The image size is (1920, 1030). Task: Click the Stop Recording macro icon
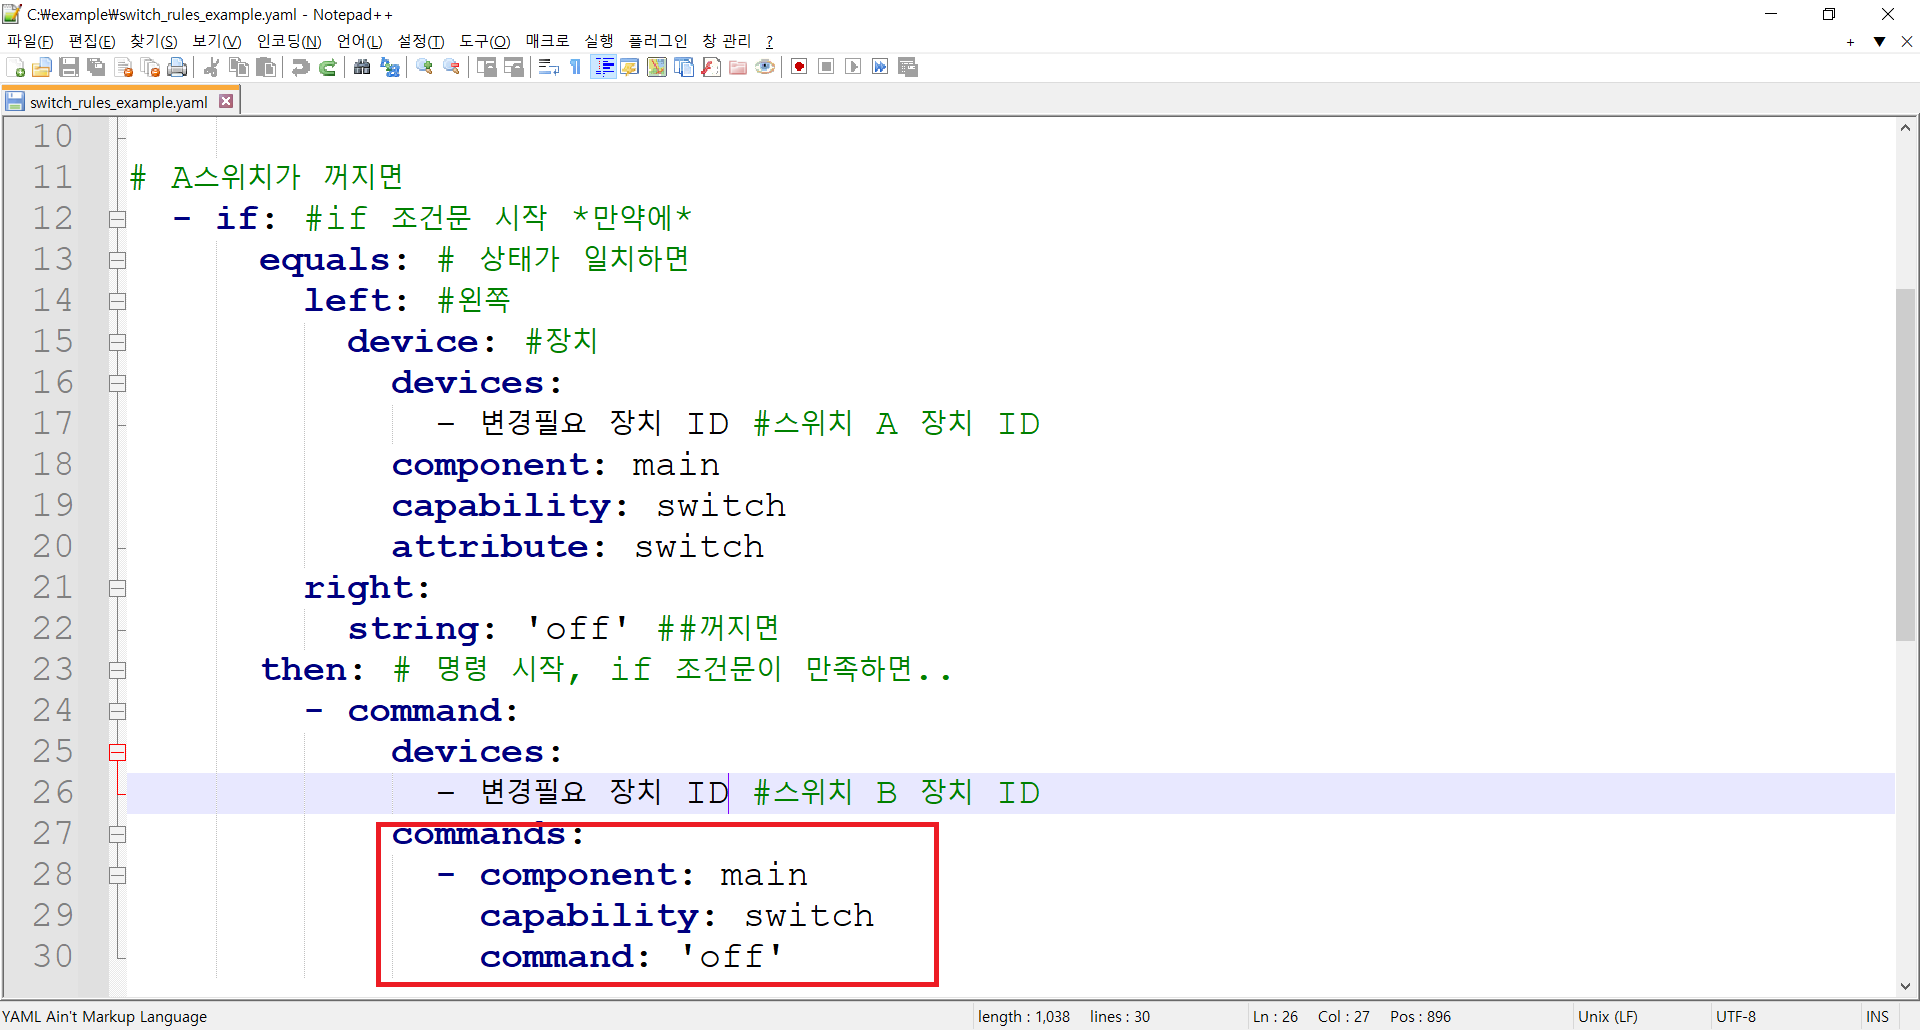(826, 67)
